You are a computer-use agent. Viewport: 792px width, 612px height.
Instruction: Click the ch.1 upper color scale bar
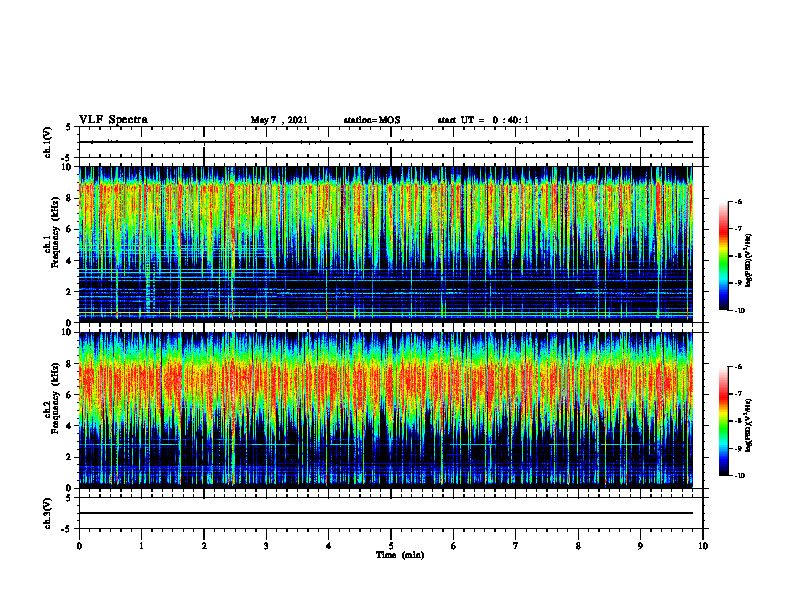tap(723, 256)
